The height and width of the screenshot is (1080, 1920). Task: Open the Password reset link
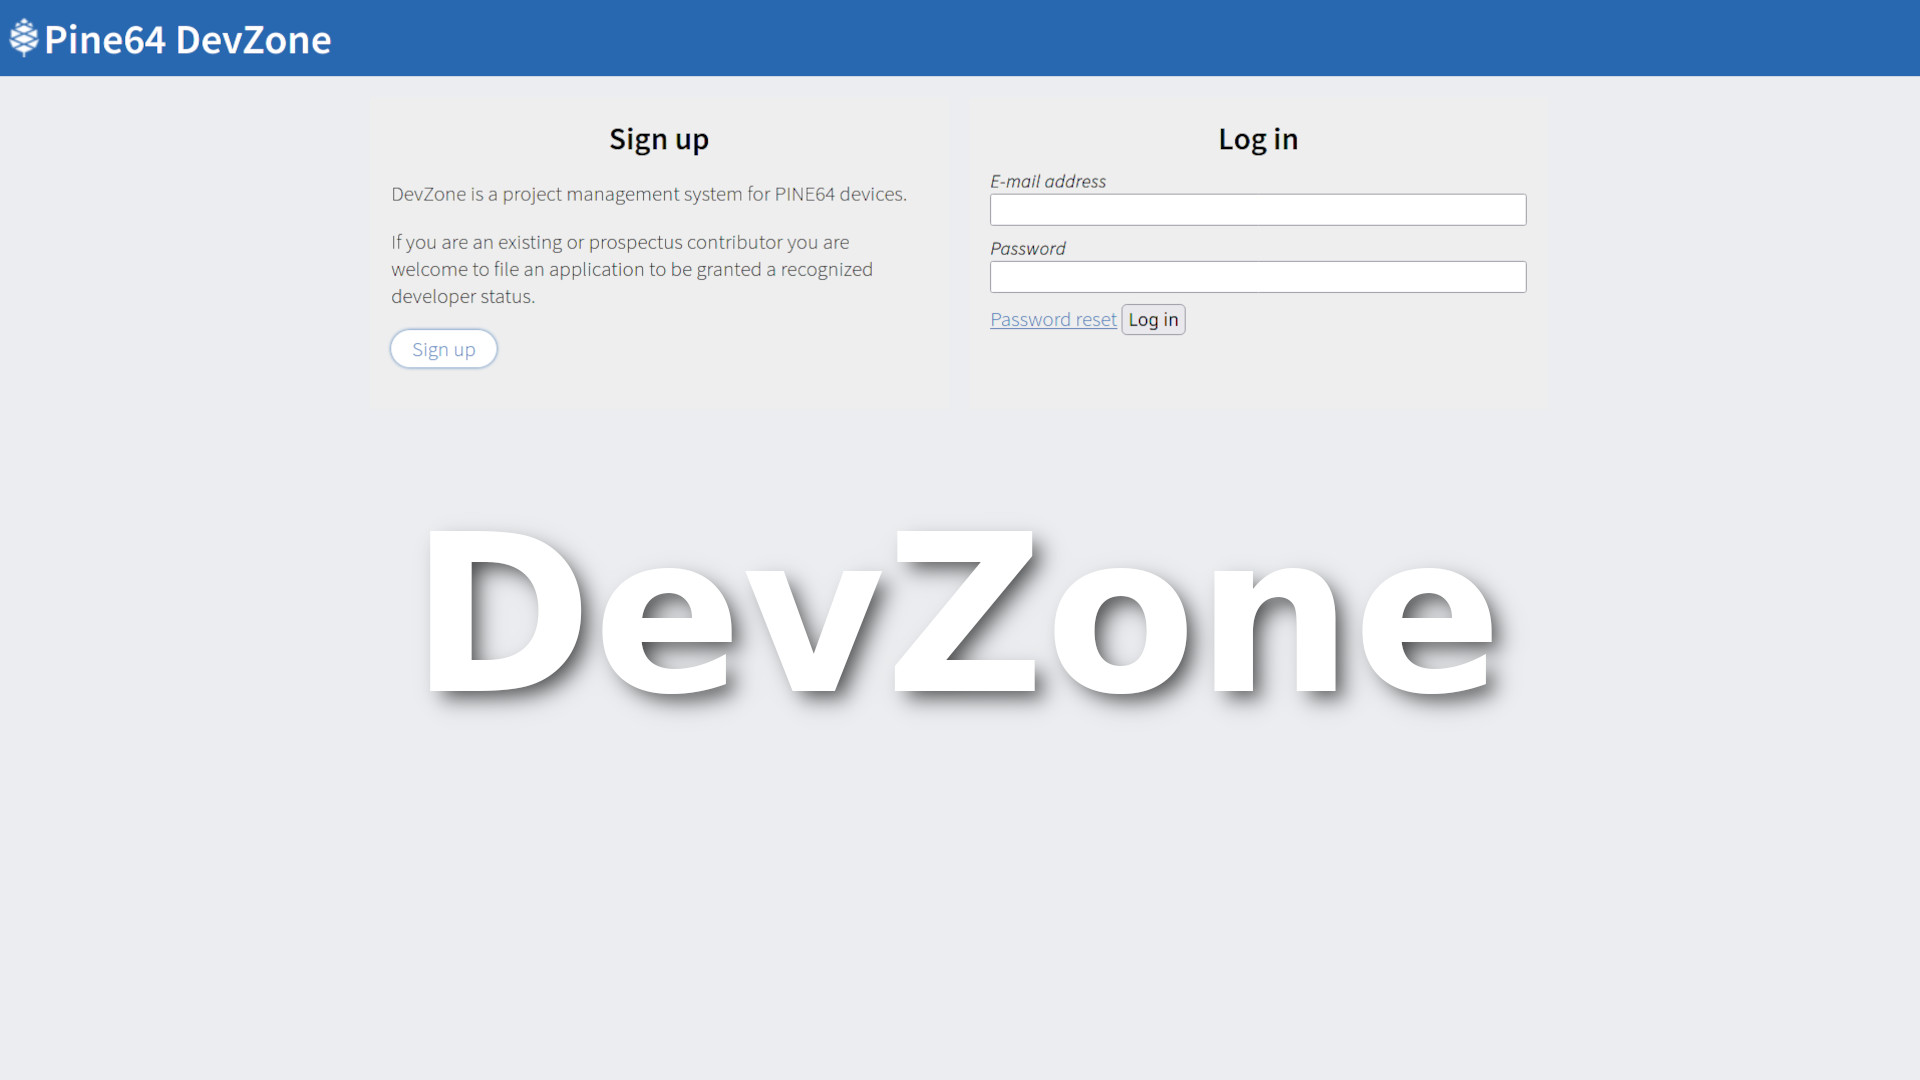pos(1053,320)
